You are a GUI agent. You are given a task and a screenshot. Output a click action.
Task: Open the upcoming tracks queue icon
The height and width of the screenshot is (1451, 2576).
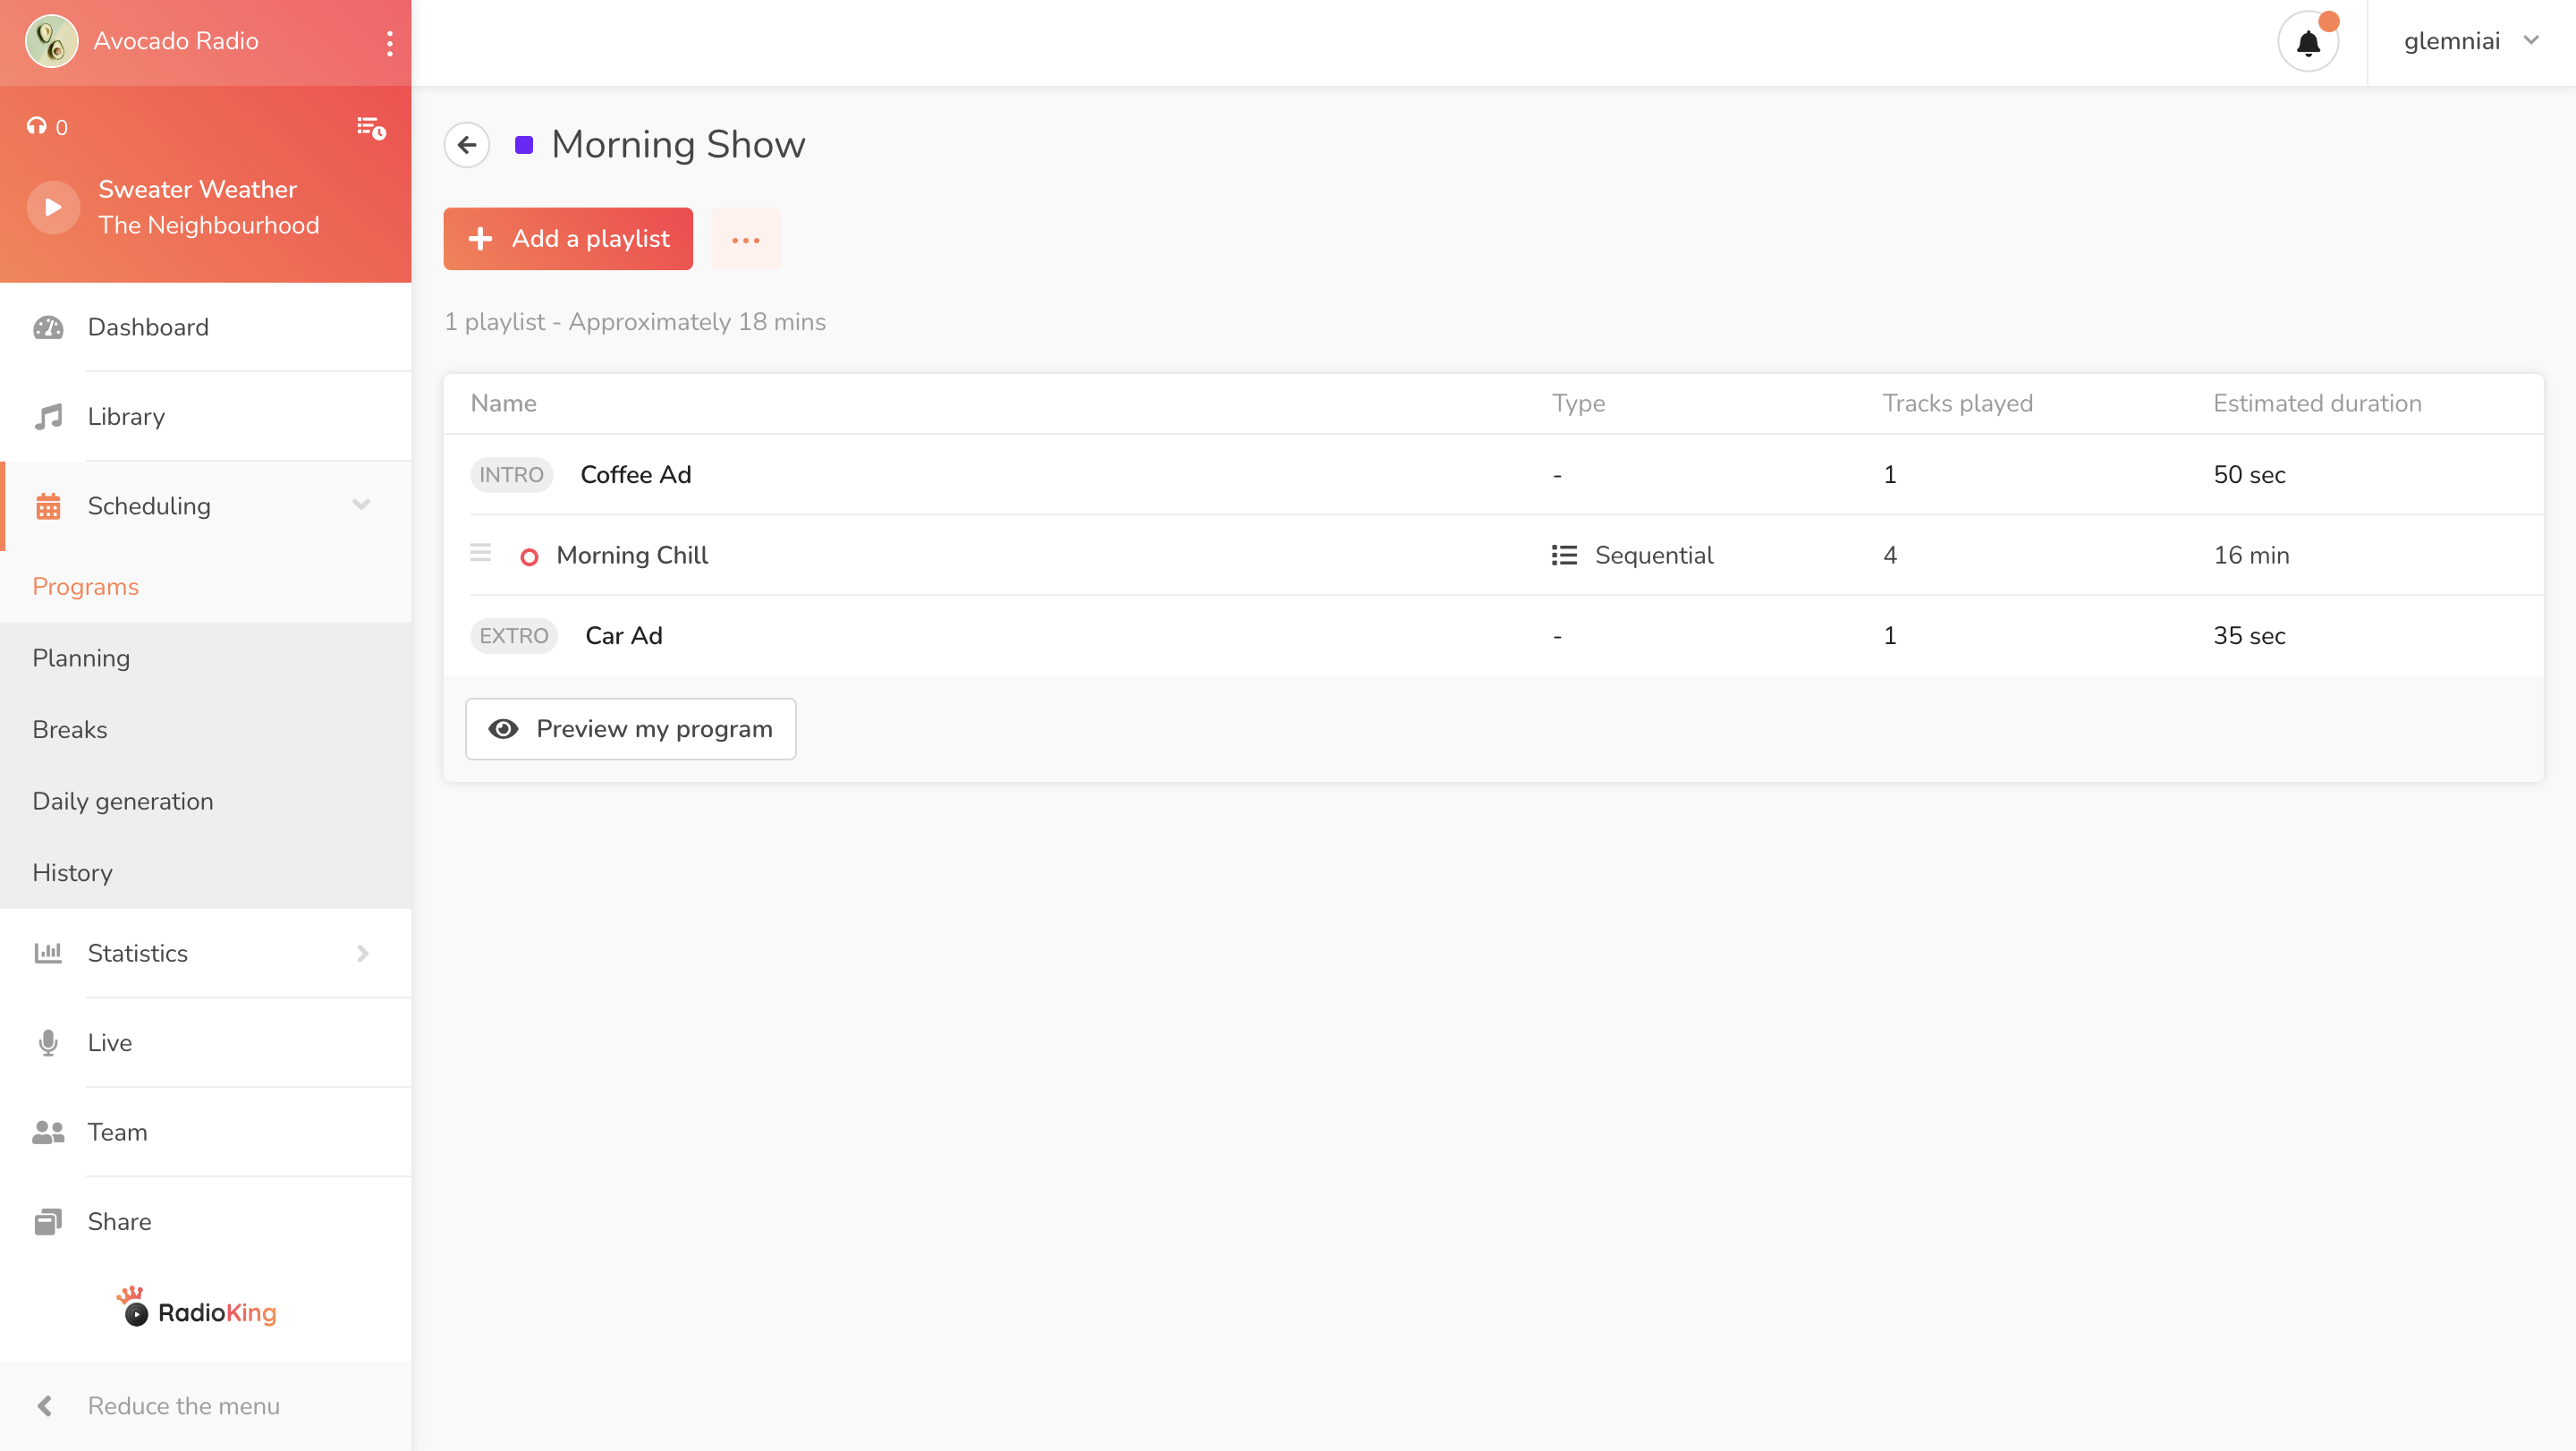371,127
